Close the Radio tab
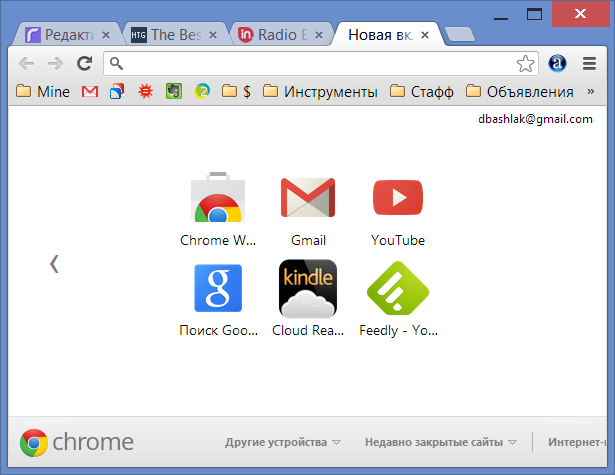 tap(319, 35)
